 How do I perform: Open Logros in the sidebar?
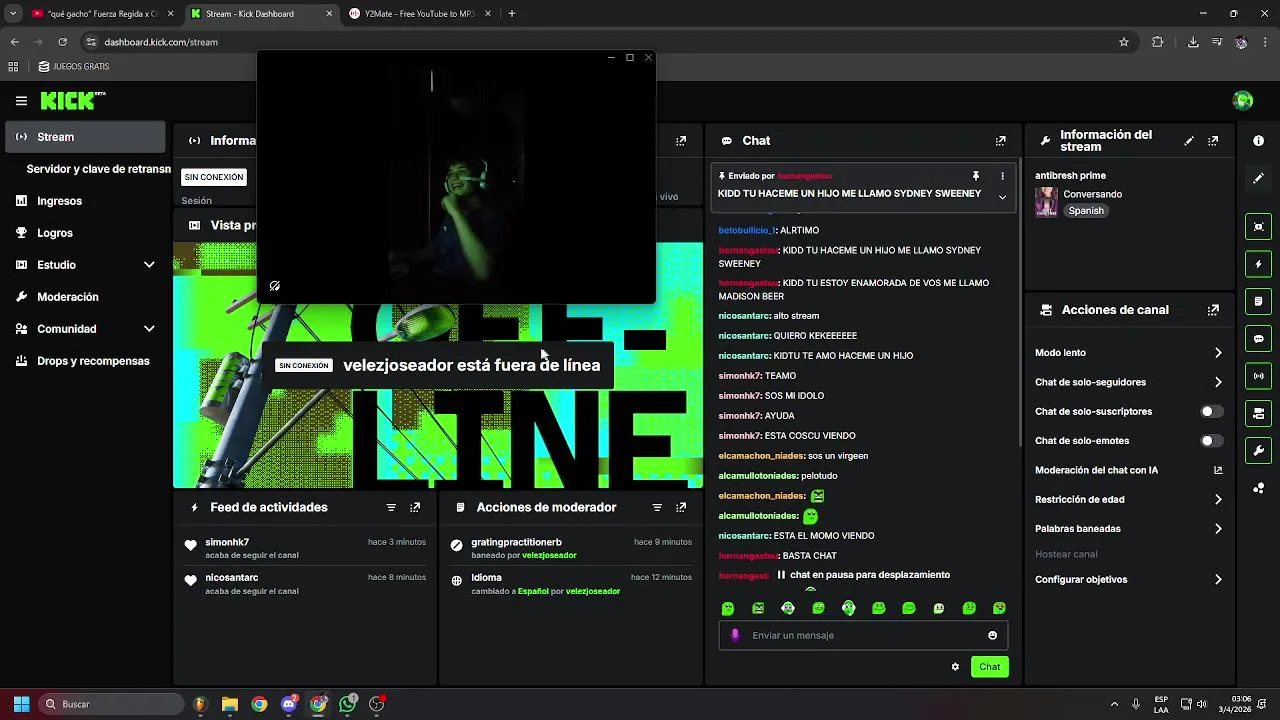[85, 233]
